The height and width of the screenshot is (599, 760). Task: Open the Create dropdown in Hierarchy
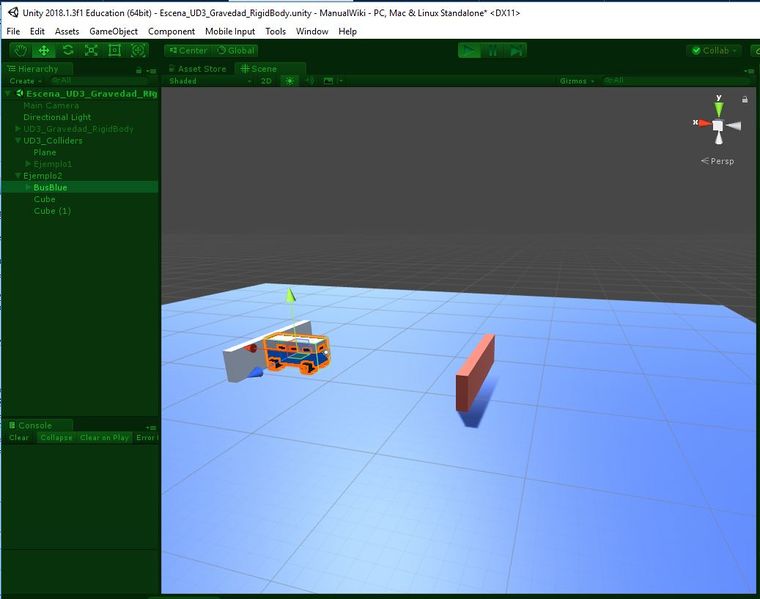point(25,81)
